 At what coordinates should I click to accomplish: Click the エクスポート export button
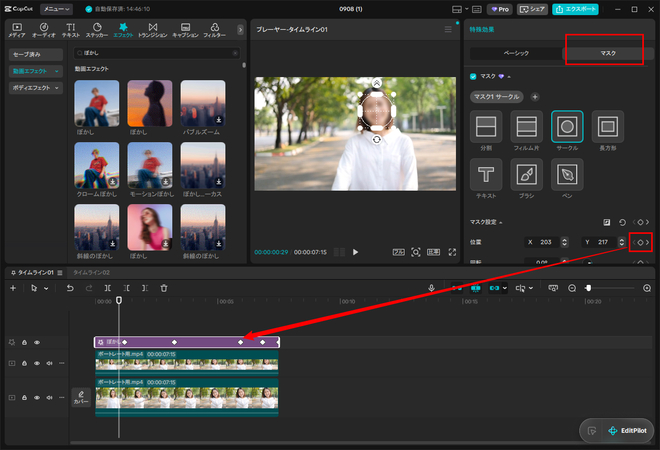(x=575, y=9)
